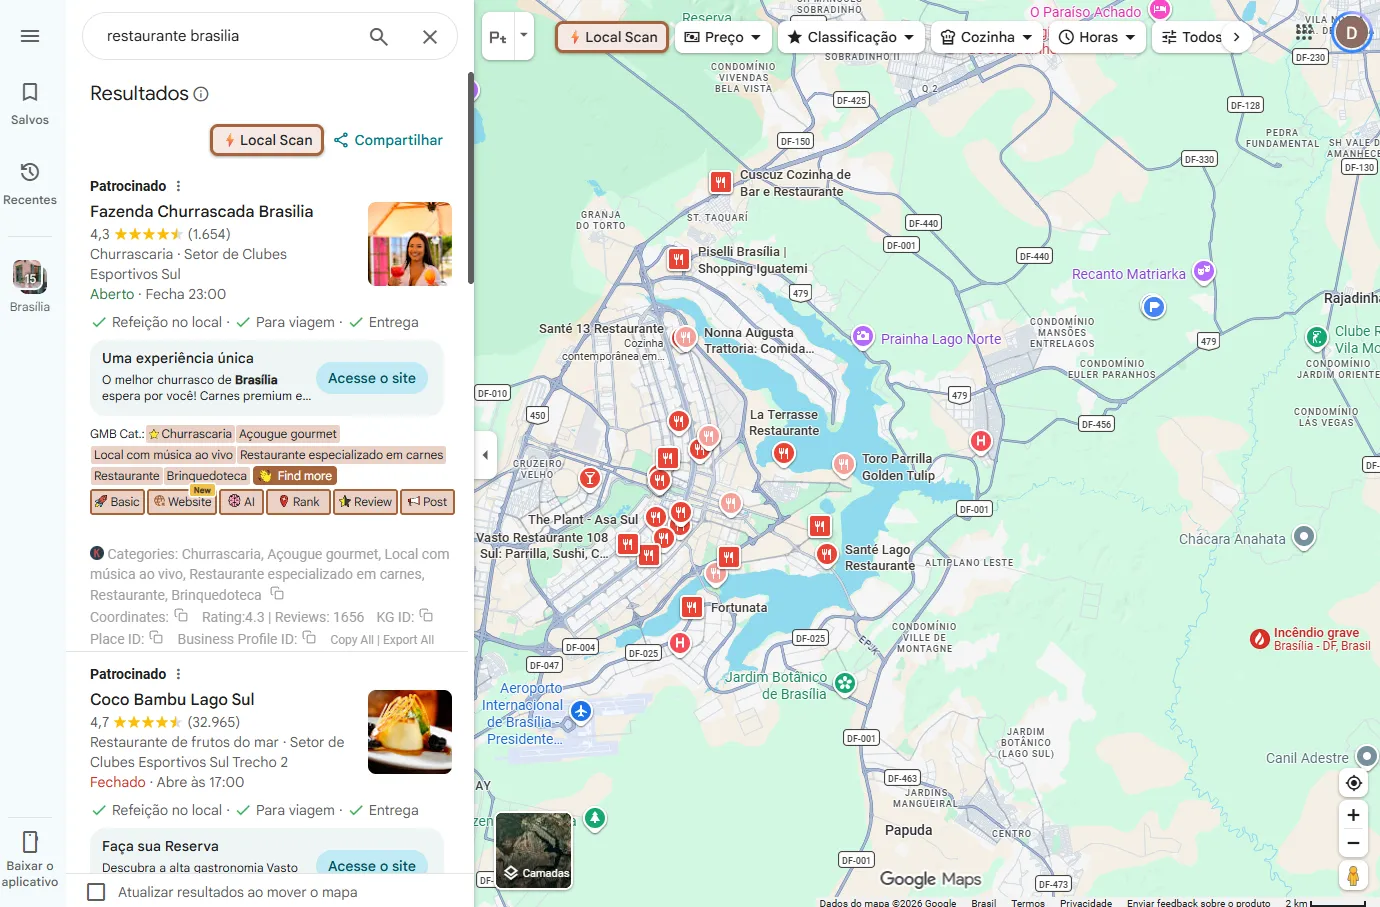
Task: Zoom out the map with minus
Action: [1353, 843]
